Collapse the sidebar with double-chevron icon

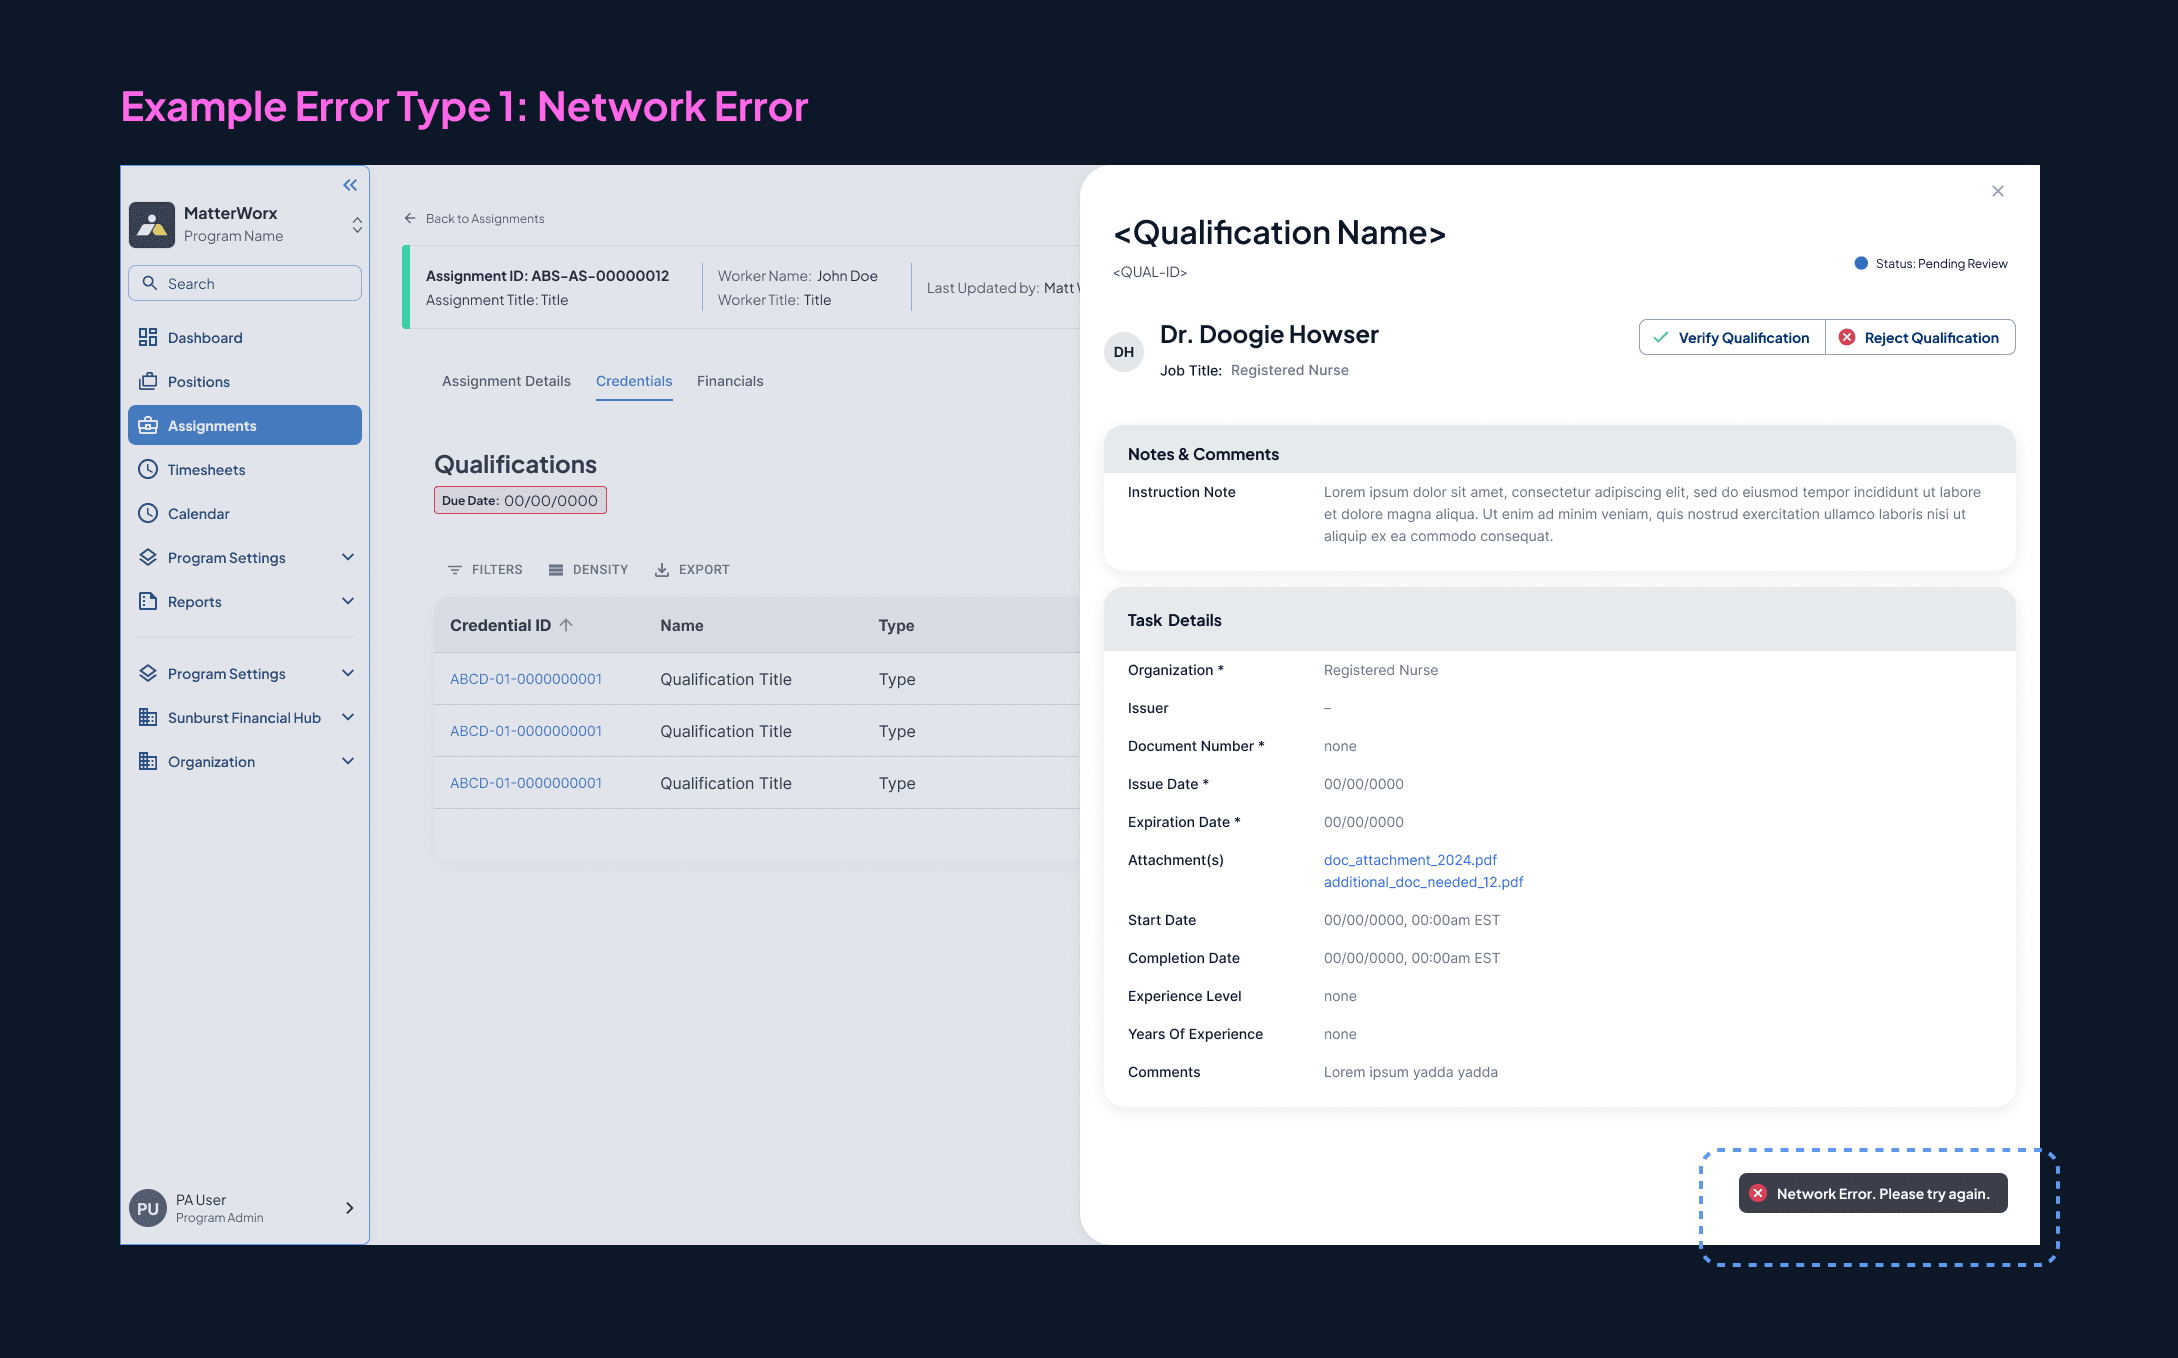point(350,185)
